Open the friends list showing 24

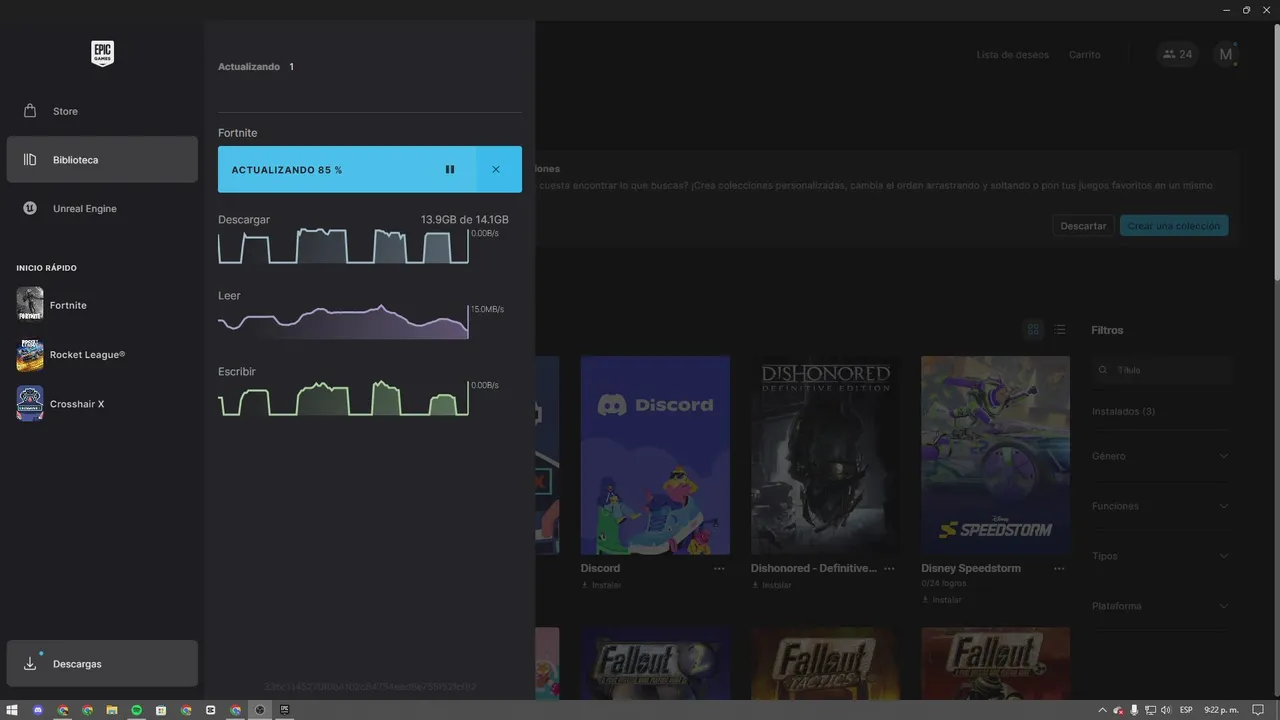(1177, 55)
